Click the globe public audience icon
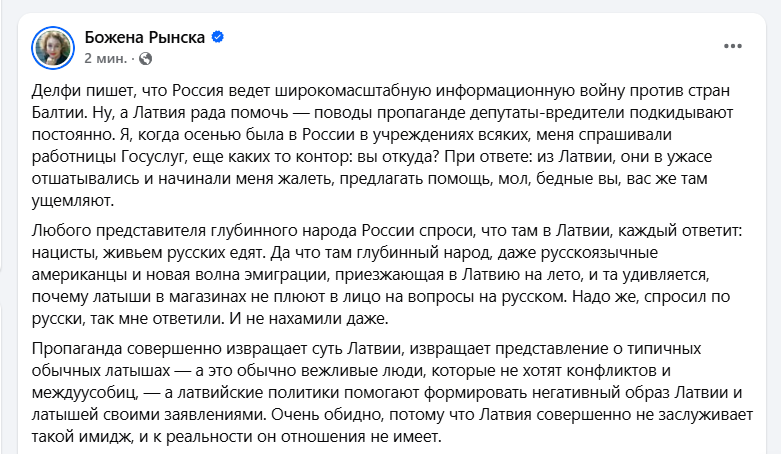Image resolution: width=781 pixels, height=454 pixels. coord(144,59)
